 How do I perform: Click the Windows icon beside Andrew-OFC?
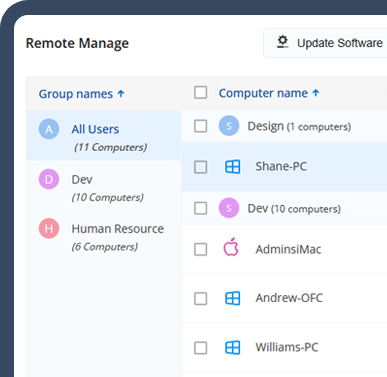click(232, 298)
